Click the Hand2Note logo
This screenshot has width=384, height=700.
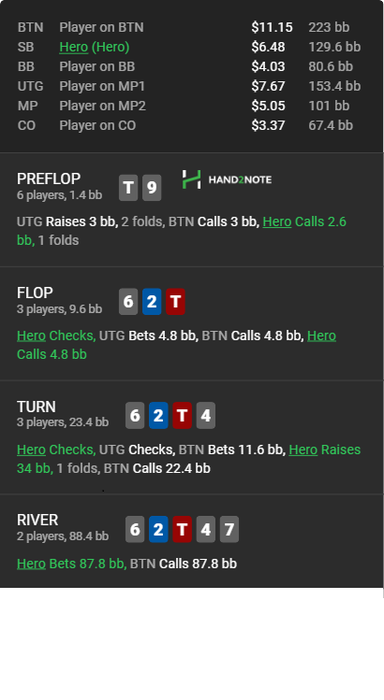[x=227, y=179]
